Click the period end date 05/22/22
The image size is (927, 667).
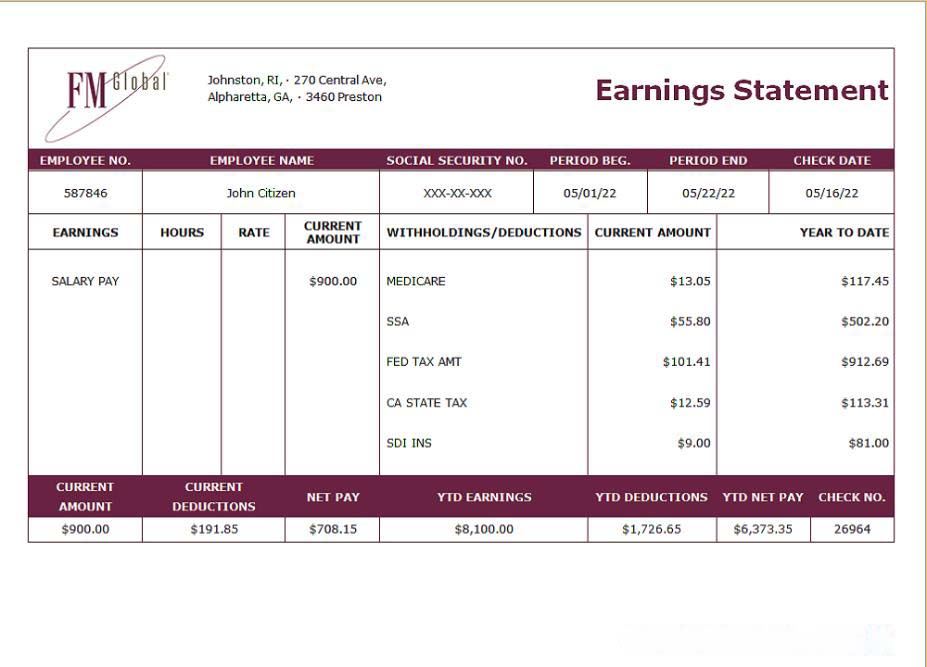(708, 193)
